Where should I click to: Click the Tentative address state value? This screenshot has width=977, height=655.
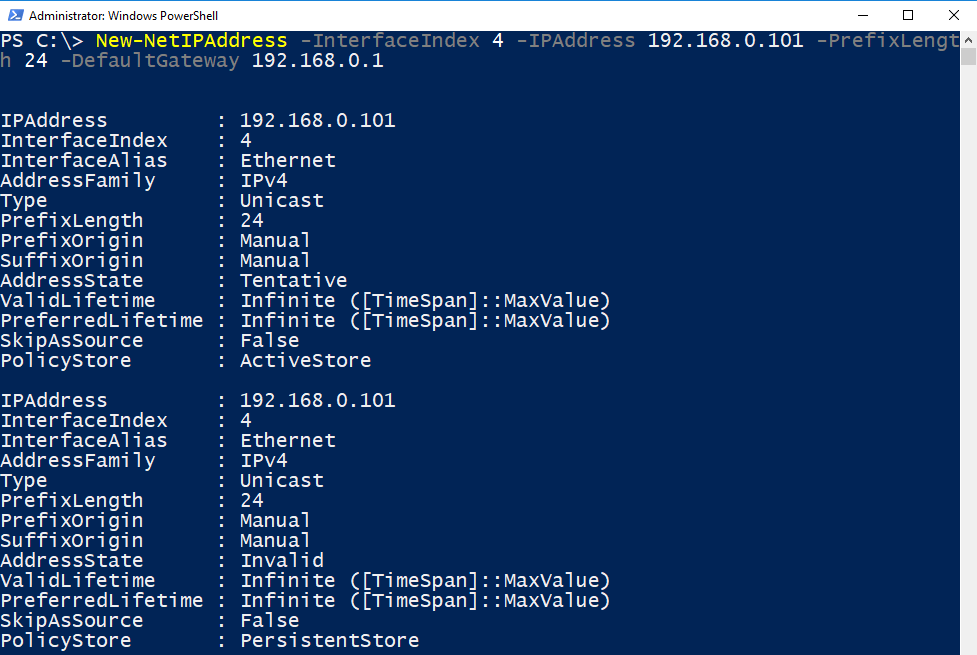[x=293, y=281]
